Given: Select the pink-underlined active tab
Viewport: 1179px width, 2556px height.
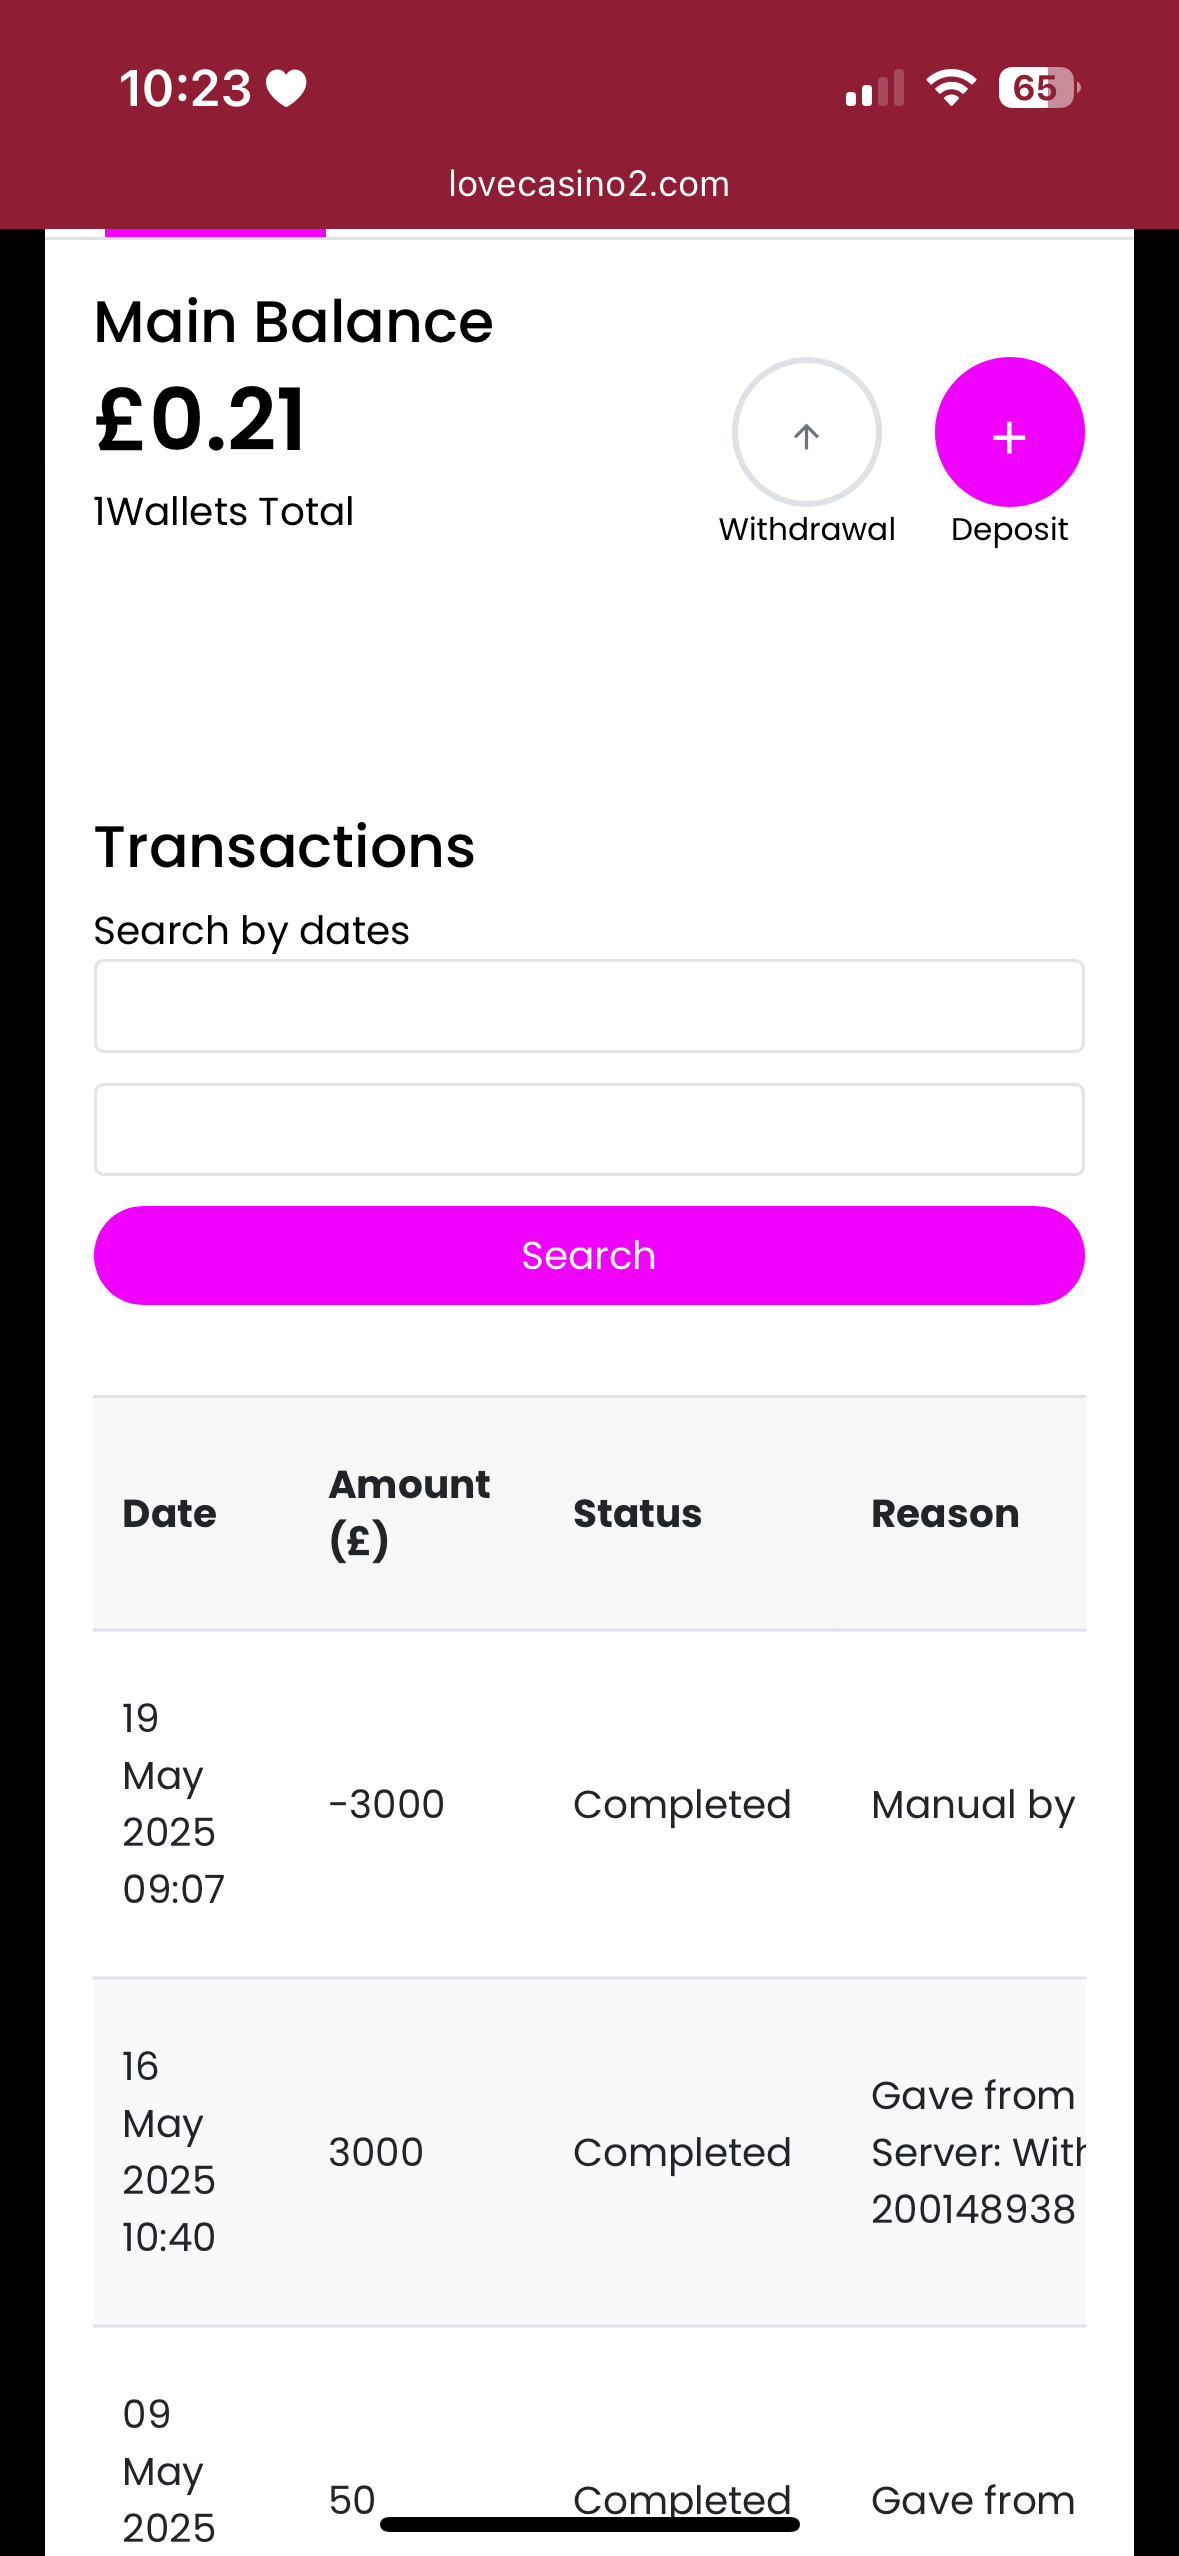Looking at the screenshot, I should click(x=215, y=233).
